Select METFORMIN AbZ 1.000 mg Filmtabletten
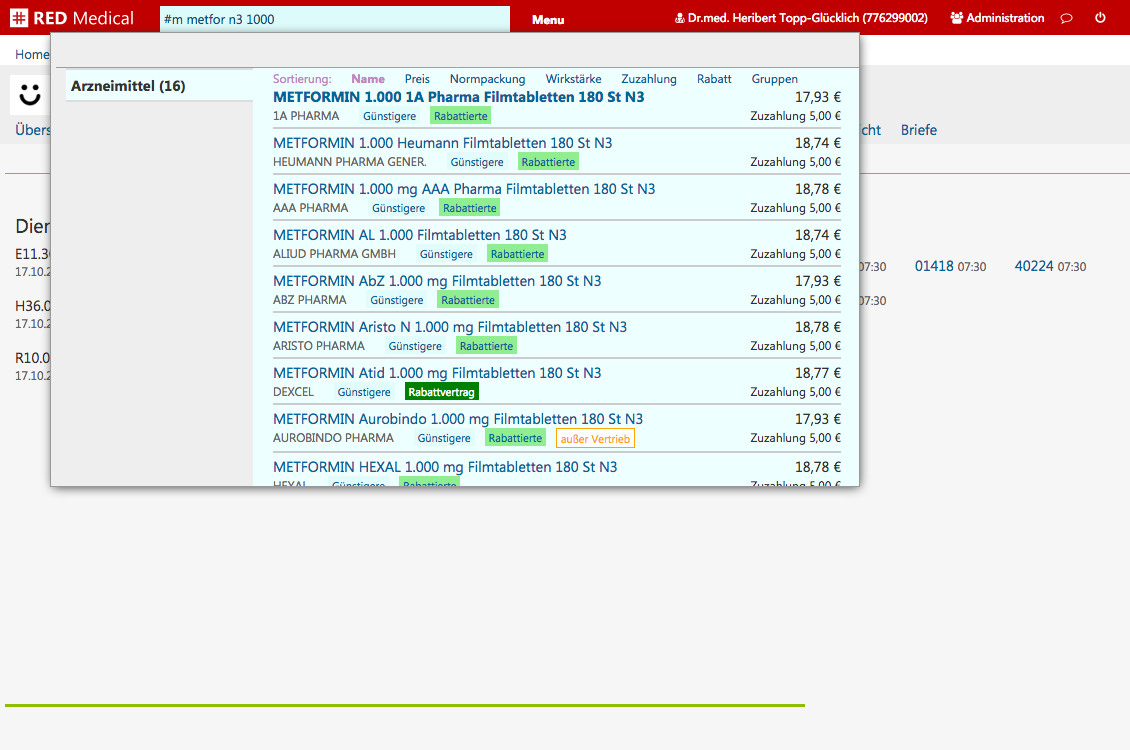 437,282
